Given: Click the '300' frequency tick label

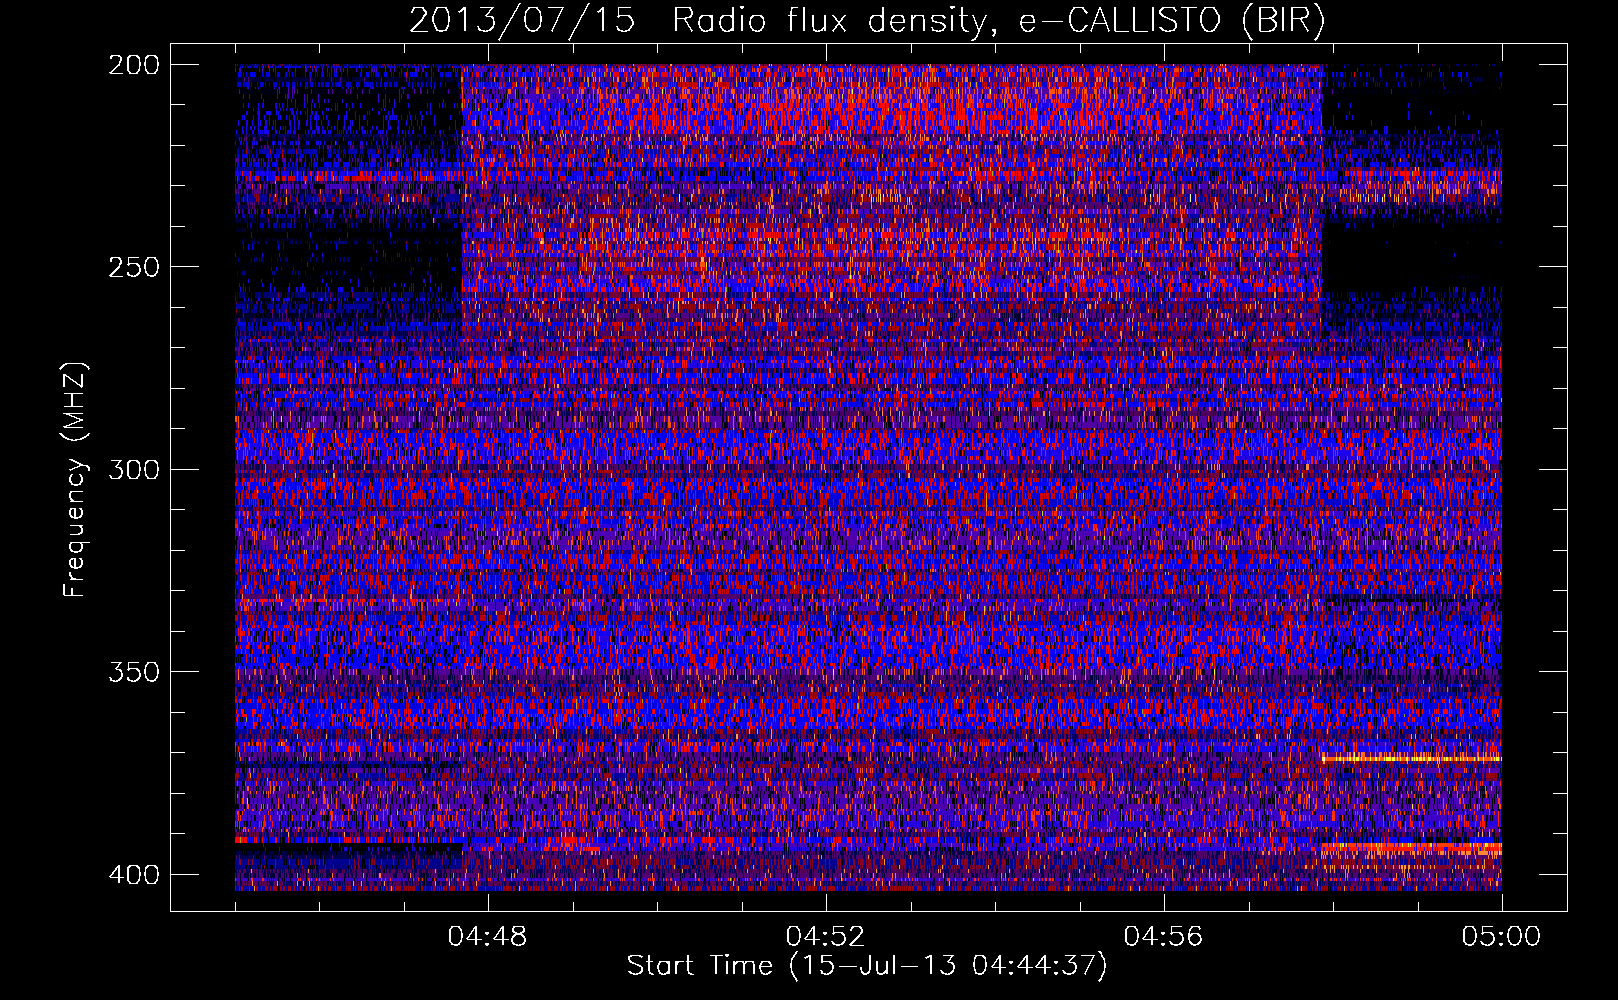Looking at the screenshot, I should click(133, 469).
